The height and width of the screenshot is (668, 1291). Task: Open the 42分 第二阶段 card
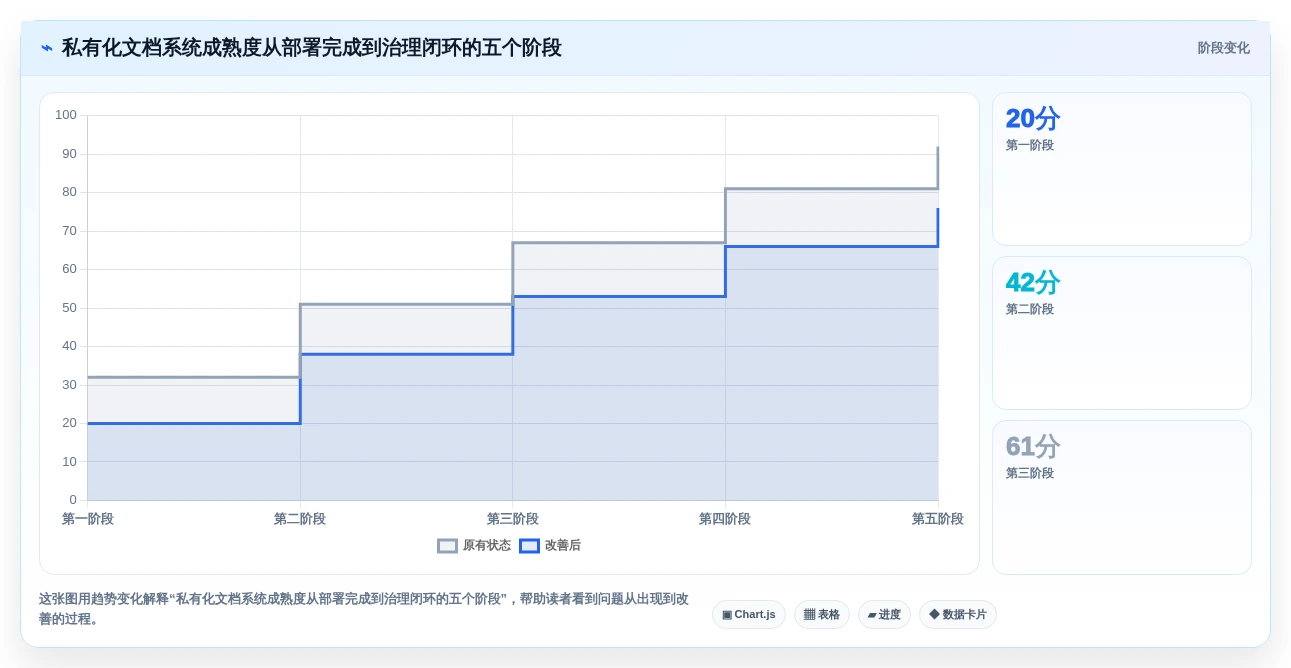click(1121, 333)
